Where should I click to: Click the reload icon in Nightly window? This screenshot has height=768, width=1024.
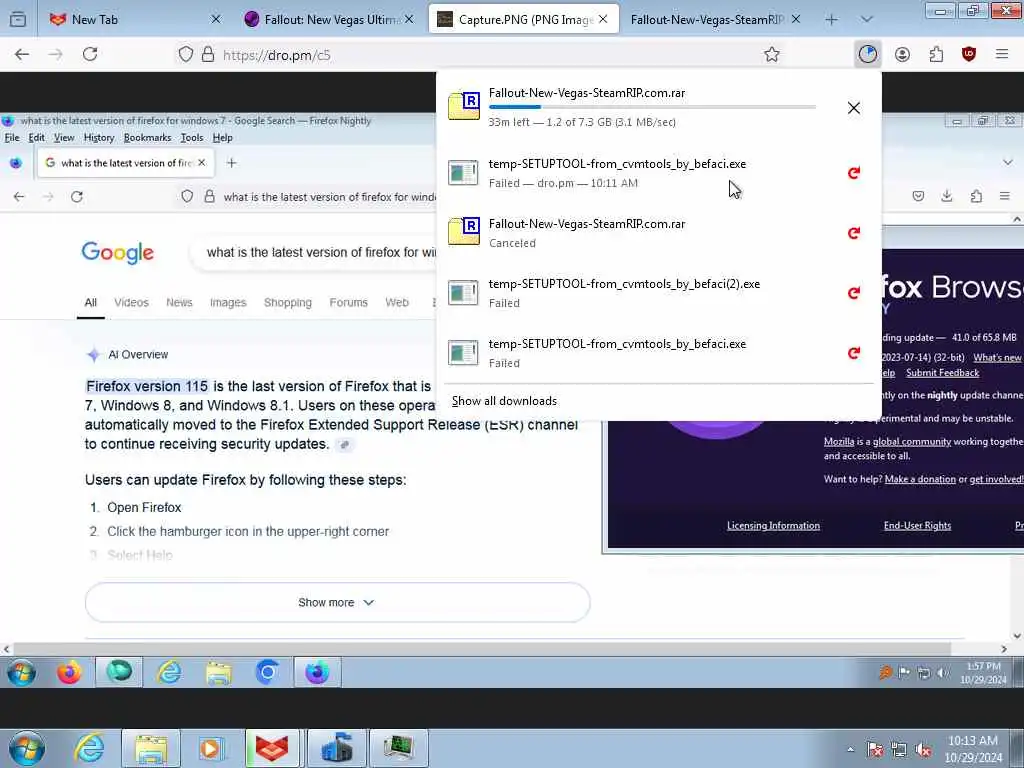[77, 197]
